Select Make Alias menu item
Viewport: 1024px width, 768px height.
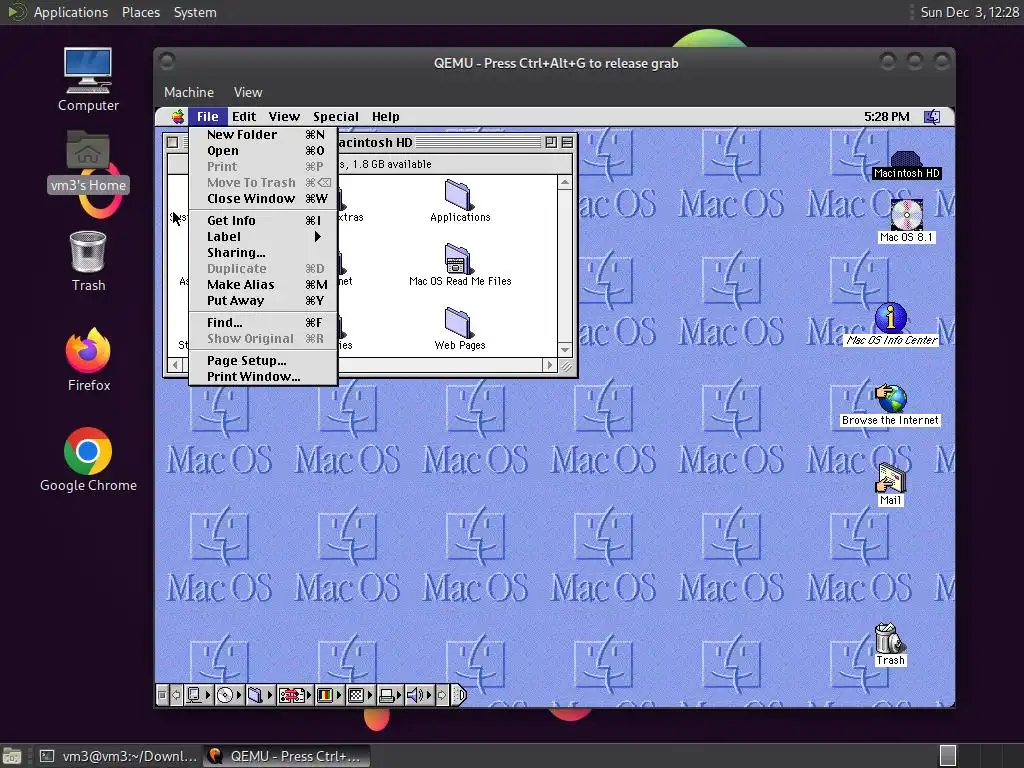pos(263,285)
